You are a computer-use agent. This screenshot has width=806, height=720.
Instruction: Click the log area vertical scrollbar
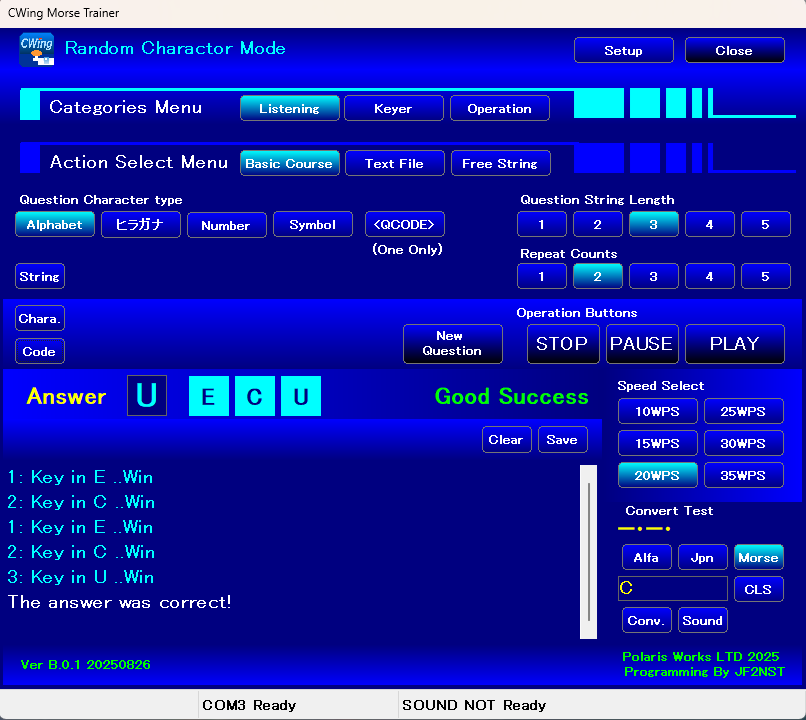588,552
